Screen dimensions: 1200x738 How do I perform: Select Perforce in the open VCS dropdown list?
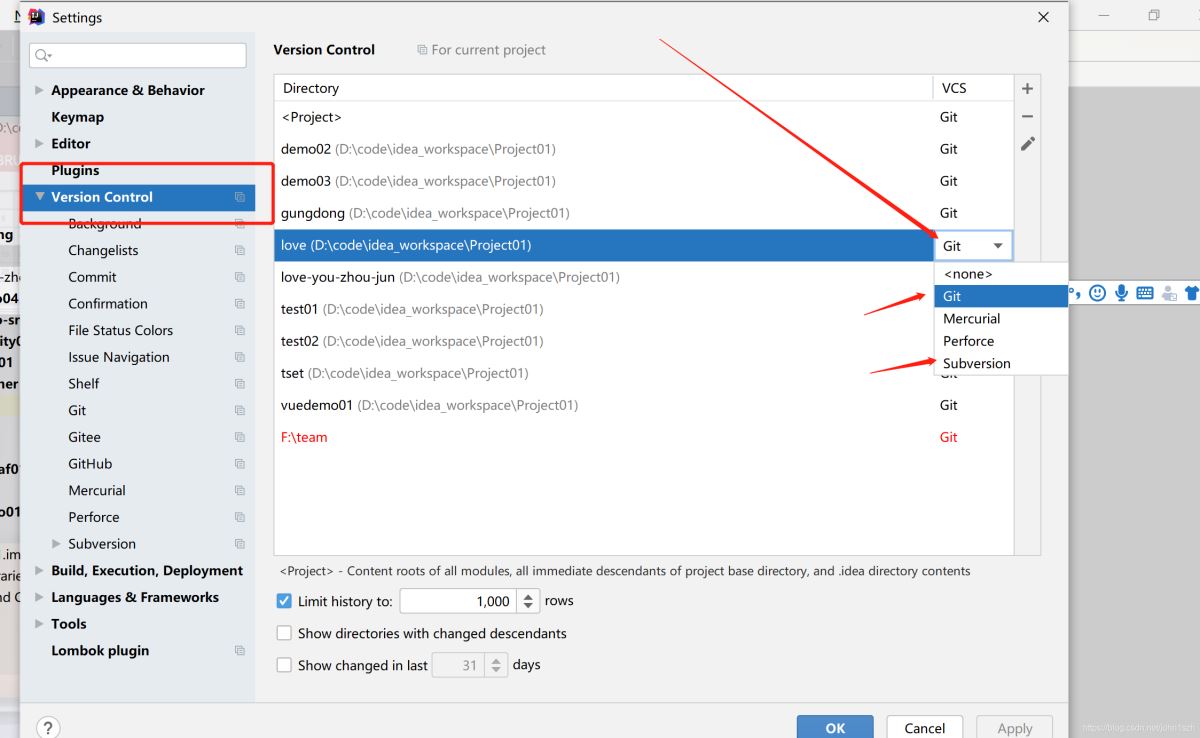1001,341
